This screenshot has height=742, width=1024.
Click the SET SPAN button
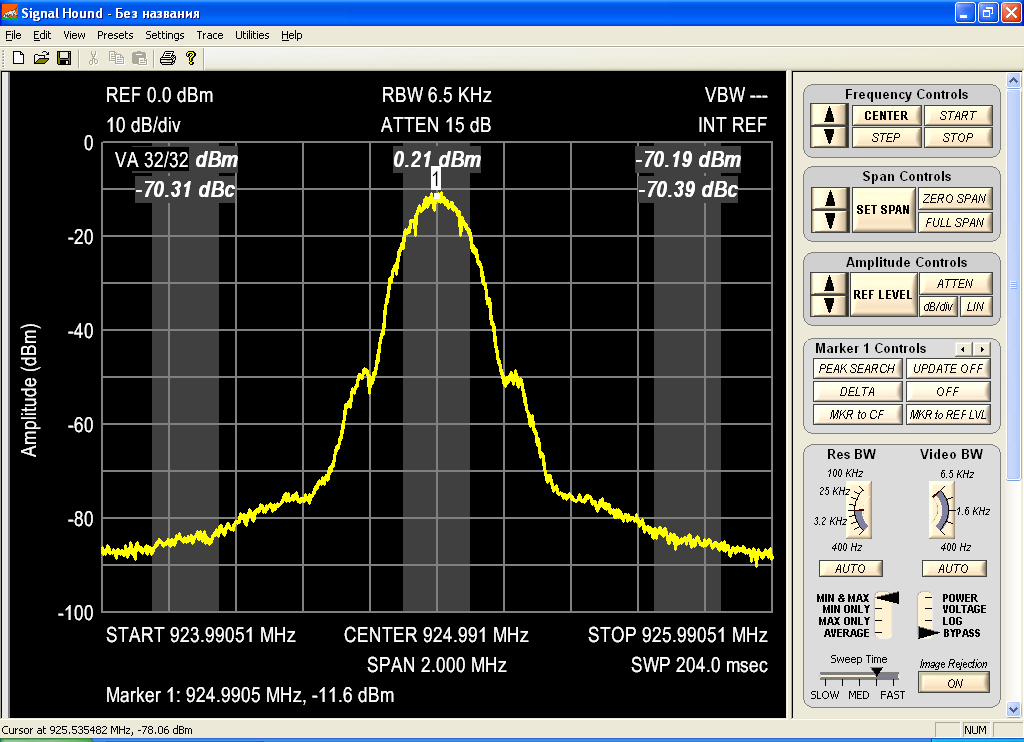[x=883, y=210]
